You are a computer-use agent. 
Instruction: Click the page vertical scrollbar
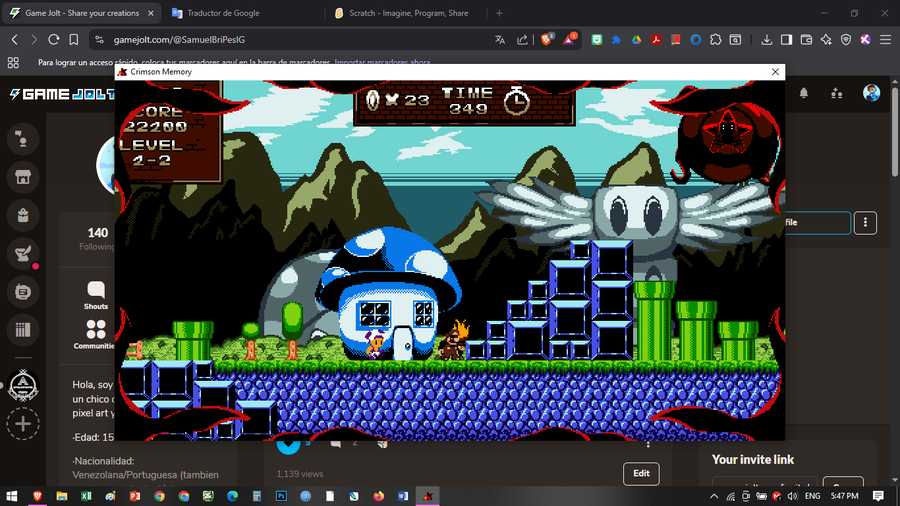coord(894,131)
